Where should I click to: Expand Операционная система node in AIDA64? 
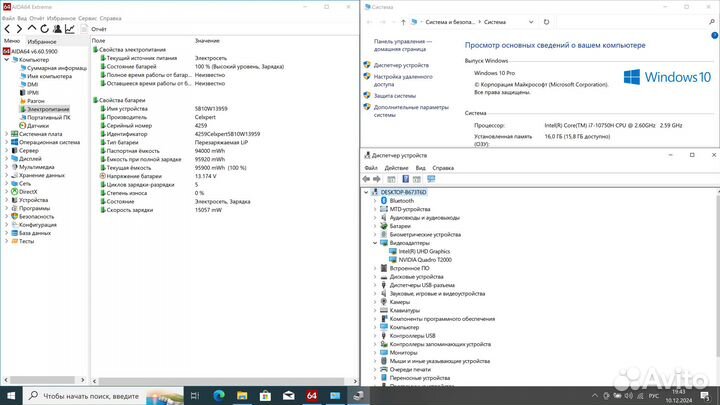coord(6,142)
